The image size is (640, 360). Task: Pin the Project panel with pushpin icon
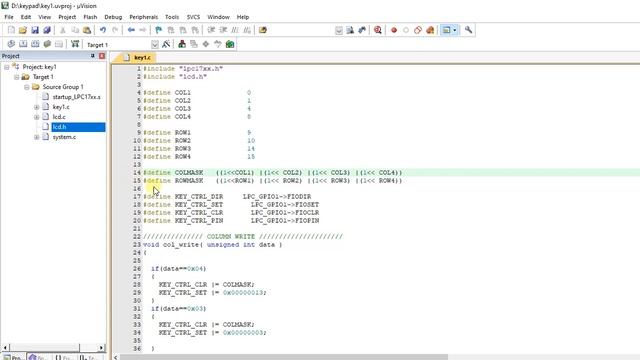pos(93,56)
